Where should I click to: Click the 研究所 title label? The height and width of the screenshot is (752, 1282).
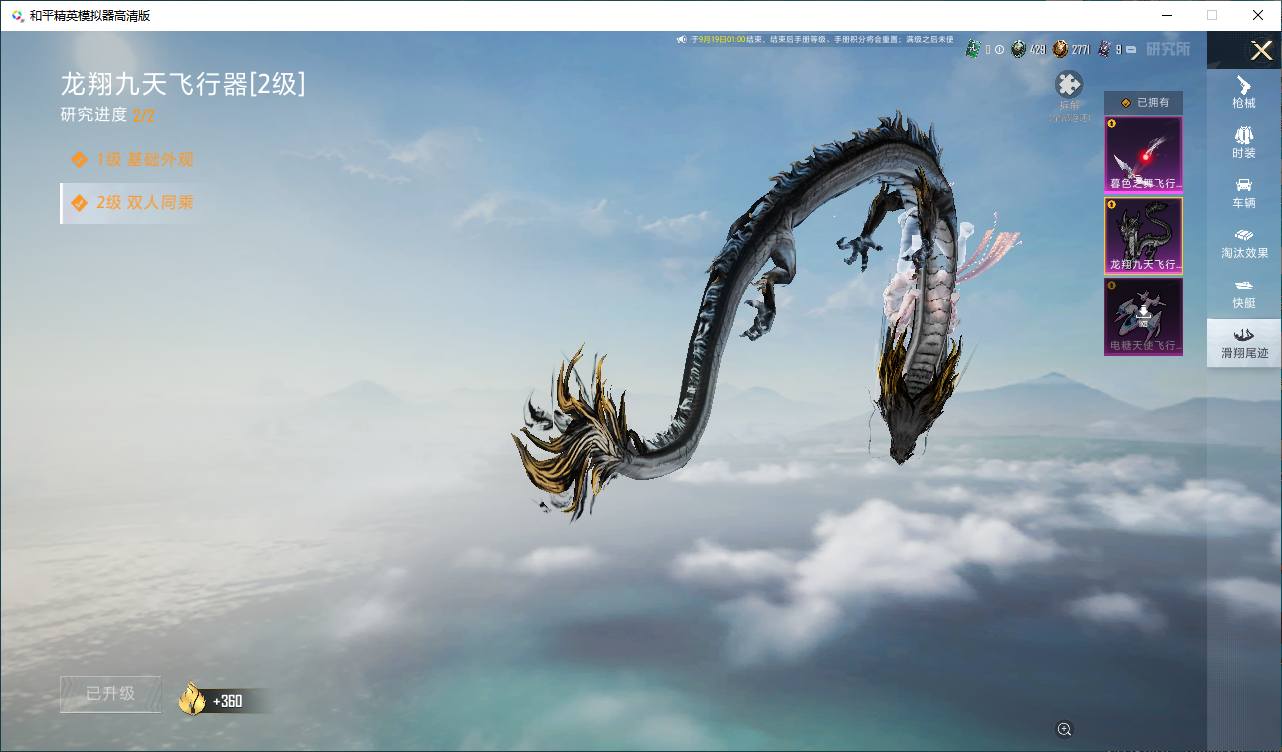[1168, 49]
